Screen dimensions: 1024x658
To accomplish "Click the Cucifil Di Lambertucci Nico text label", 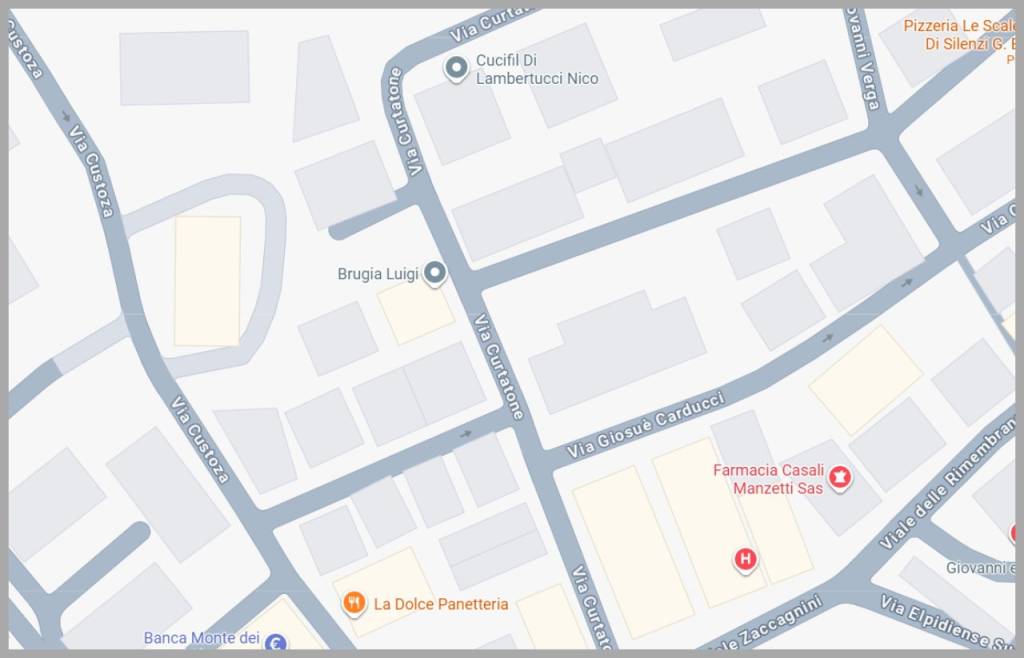I will tap(537, 69).
